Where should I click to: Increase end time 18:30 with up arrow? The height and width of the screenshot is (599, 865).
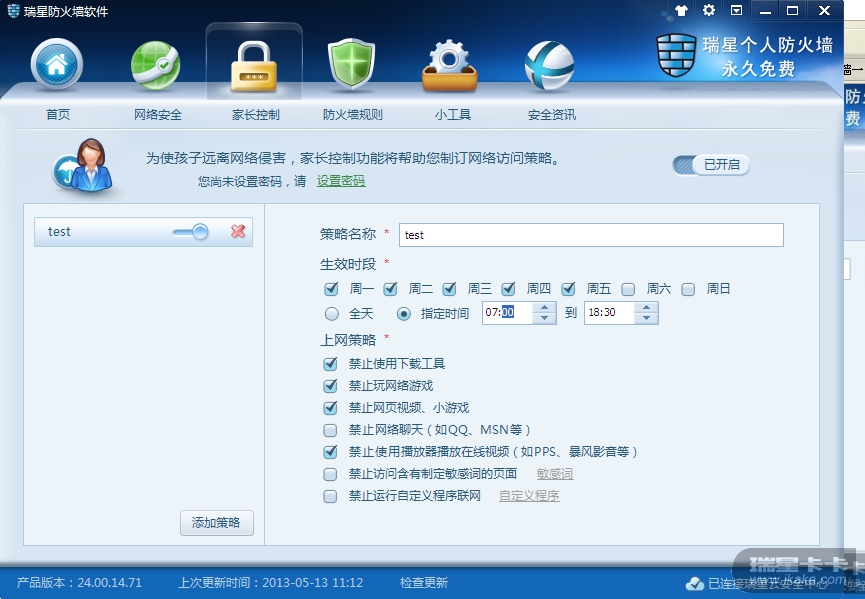[646, 307]
